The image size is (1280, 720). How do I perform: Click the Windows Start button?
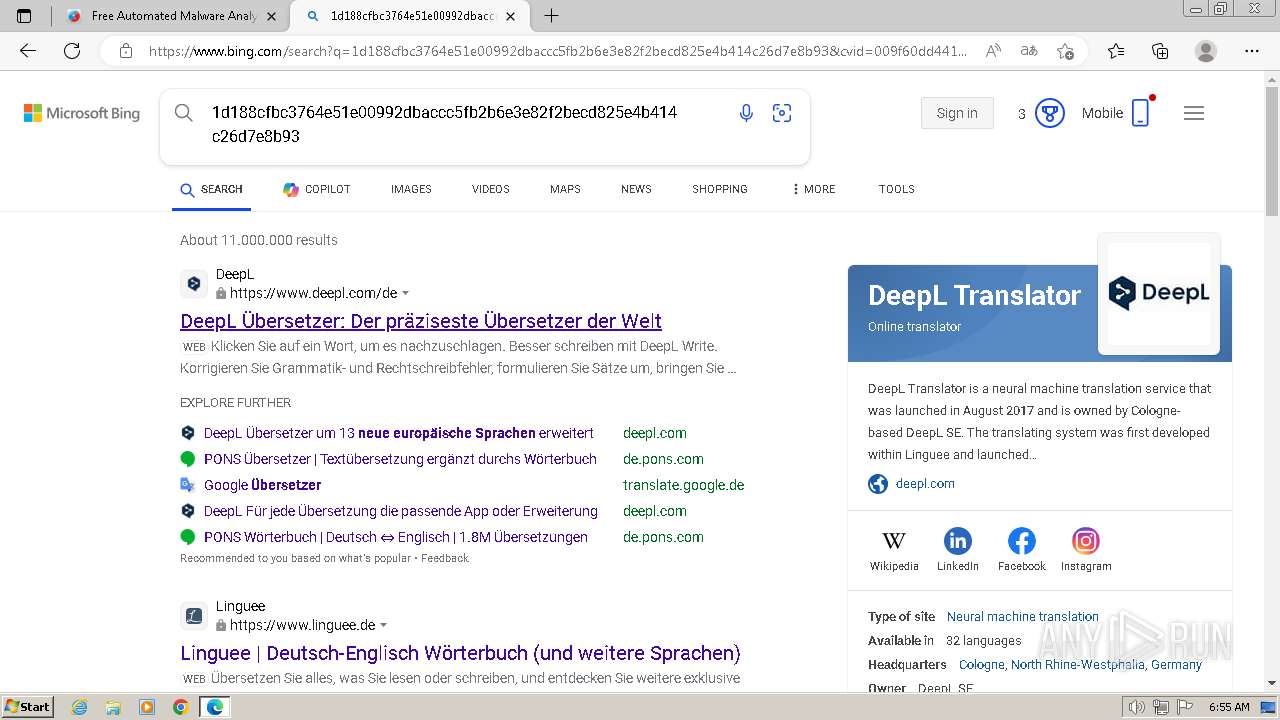pos(27,707)
